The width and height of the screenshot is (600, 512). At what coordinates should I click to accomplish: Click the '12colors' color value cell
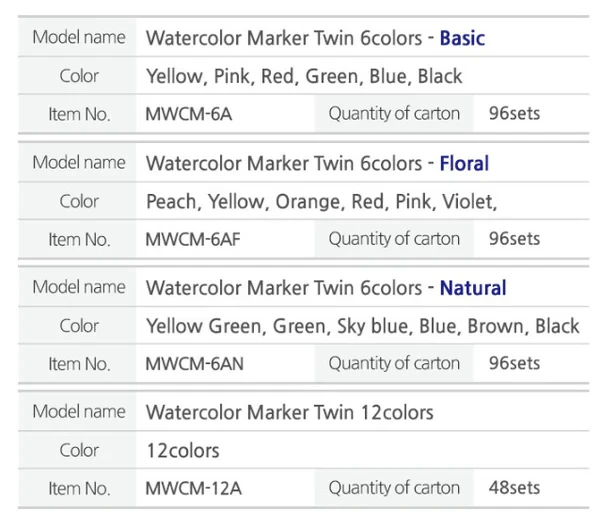pos(182,451)
